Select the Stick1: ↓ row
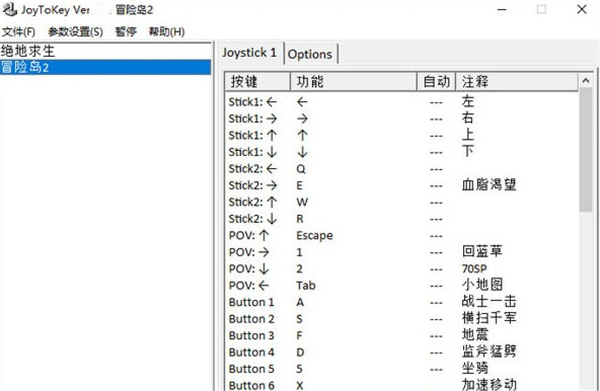The image size is (600, 391). (x=402, y=152)
